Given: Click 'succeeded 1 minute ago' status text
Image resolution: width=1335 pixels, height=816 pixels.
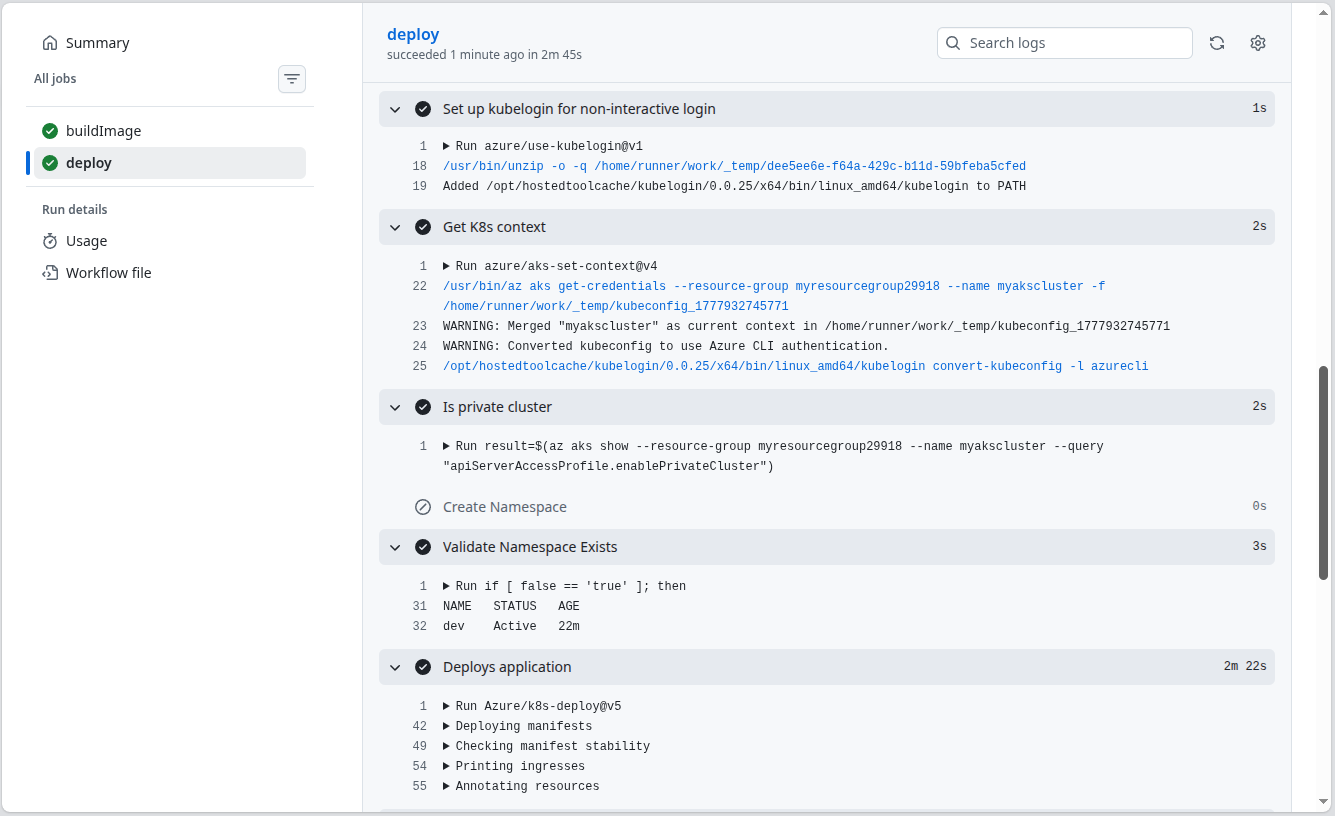Looking at the screenshot, I should point(484,55).
